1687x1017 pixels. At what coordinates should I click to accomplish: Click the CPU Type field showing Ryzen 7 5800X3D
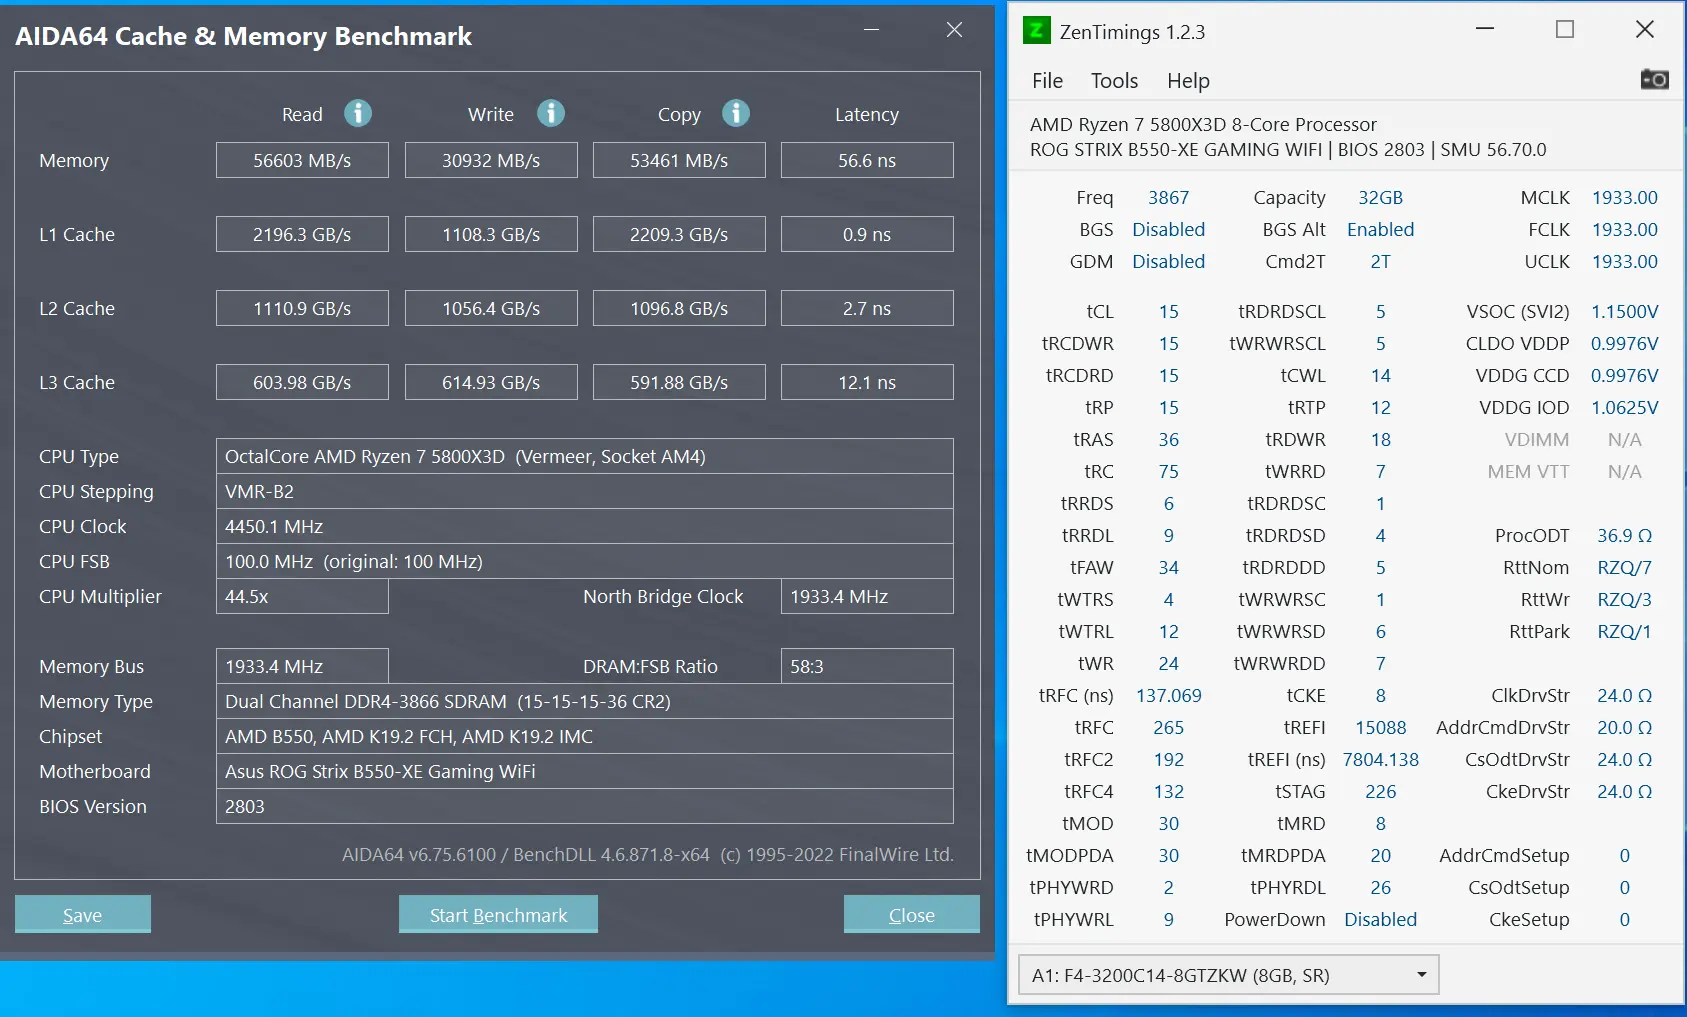tap(585, 456)
